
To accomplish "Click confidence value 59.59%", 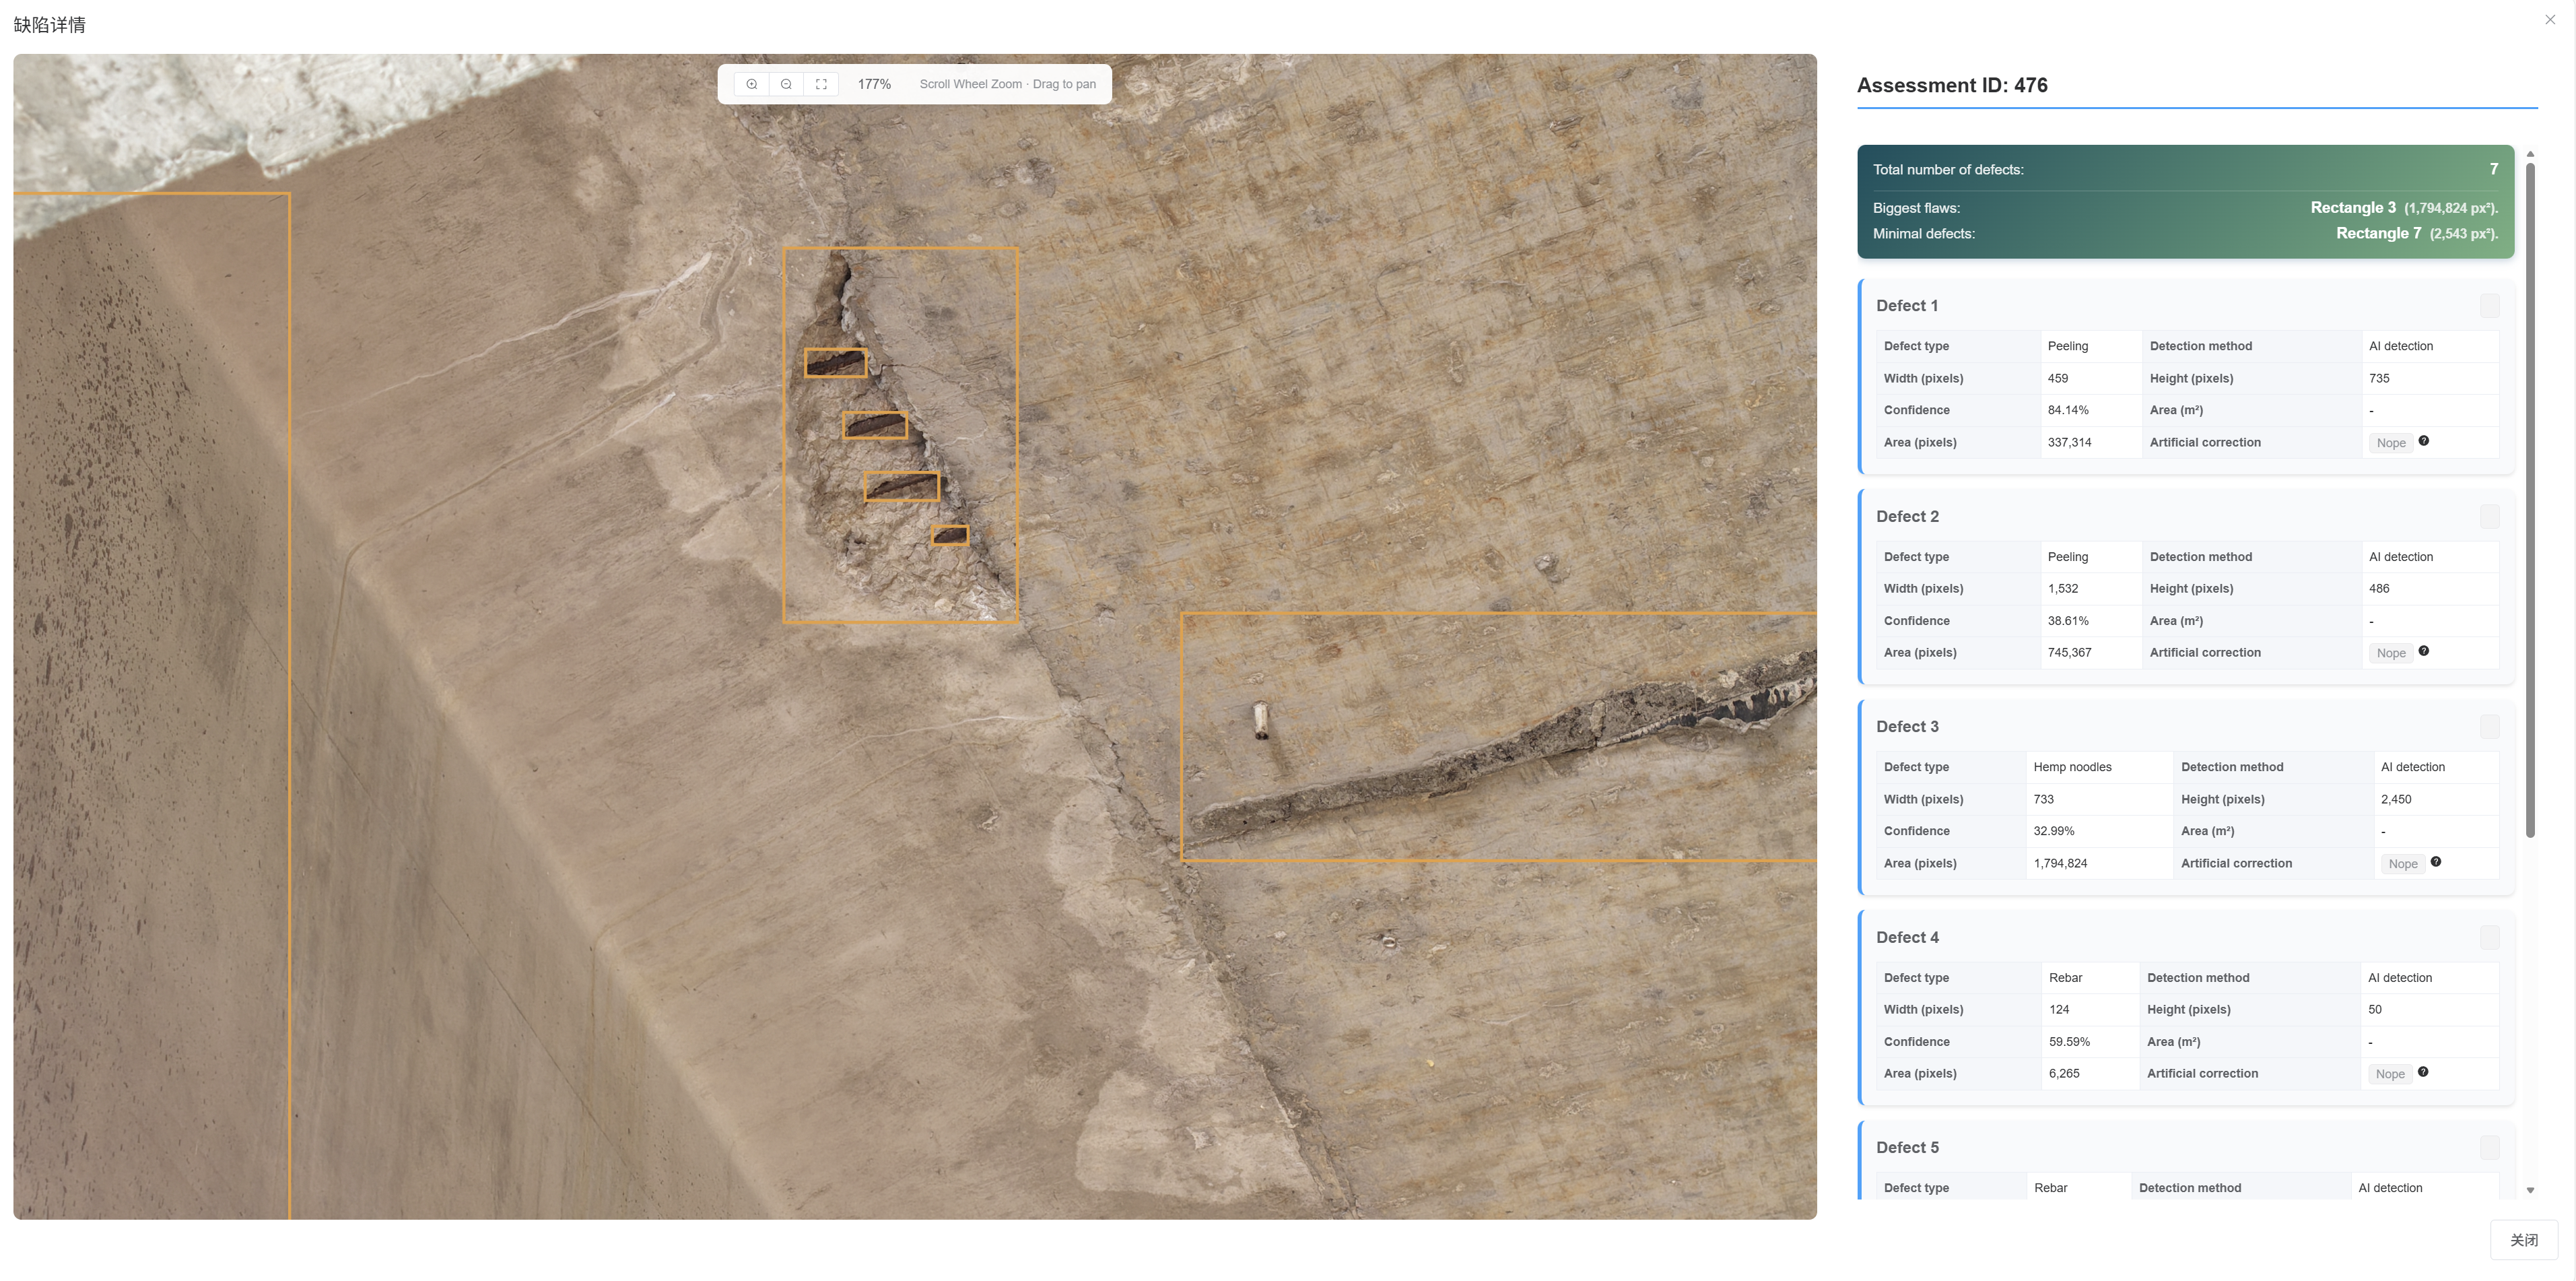I will coord(2069,1042).
